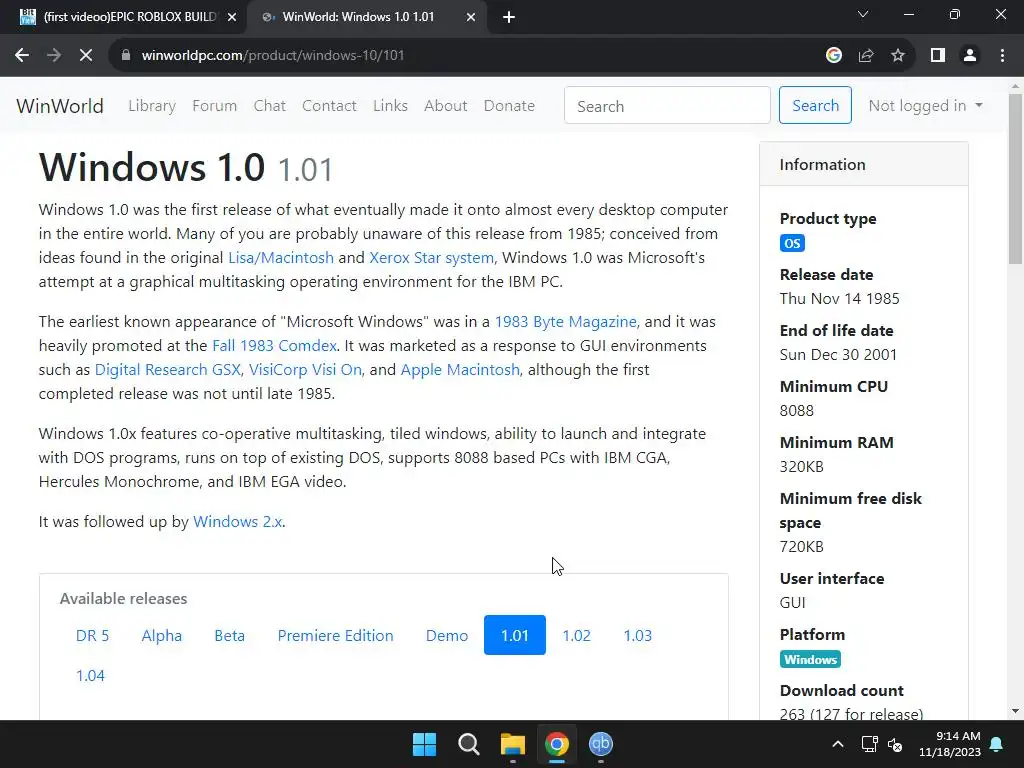The width and height of the screenshot is (1024, 768).
Task: Open the tab search chevron
Action: click(x=863, y=14)
